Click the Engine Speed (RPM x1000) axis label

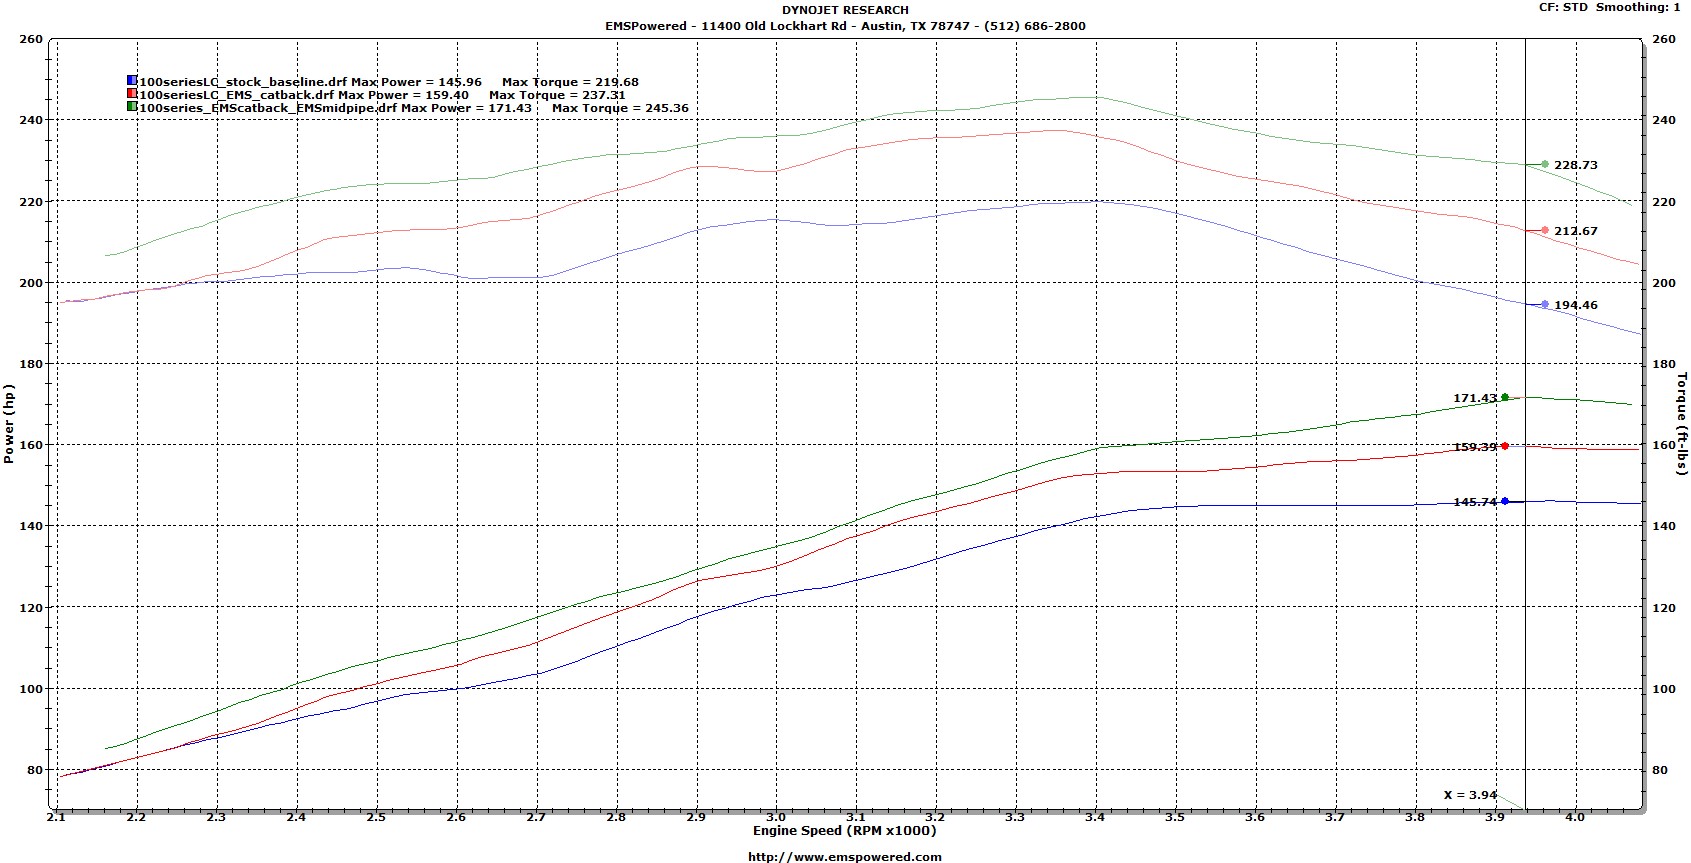(845, 830)
